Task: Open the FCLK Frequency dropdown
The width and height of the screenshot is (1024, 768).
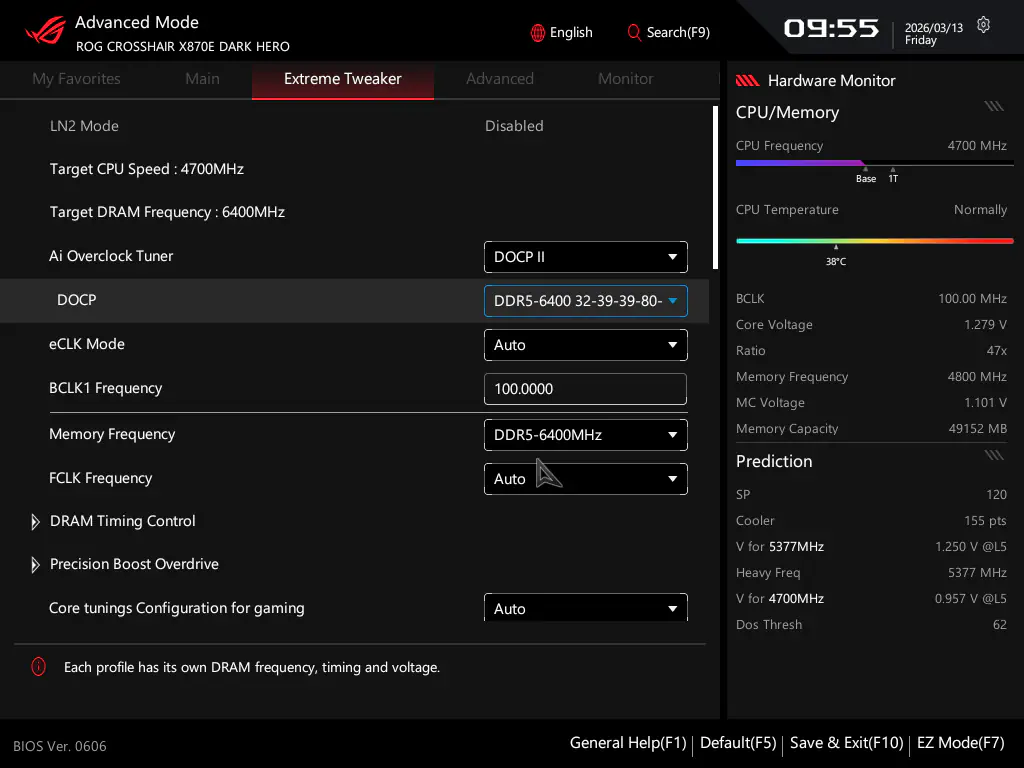Action: click(586, 479)
